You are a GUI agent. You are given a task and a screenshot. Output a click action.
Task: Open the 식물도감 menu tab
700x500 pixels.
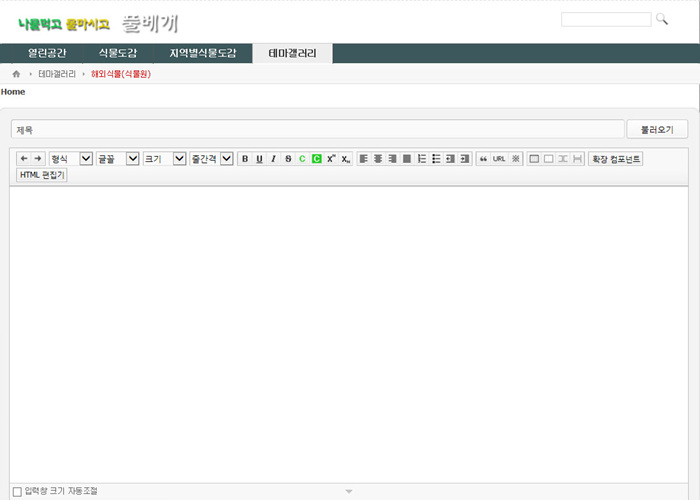118,53
